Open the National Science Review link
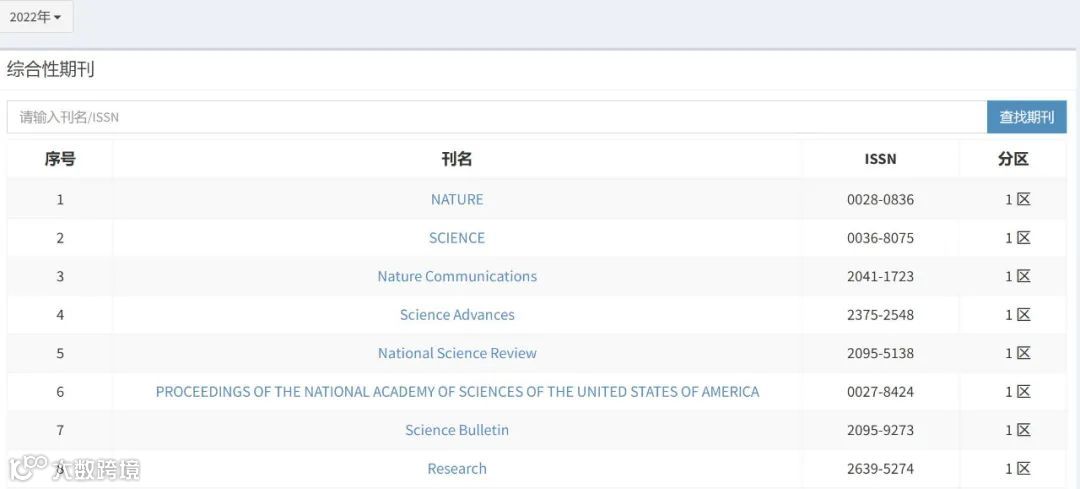The width and height of the screenshot is (1080, 489). (457, 353)
